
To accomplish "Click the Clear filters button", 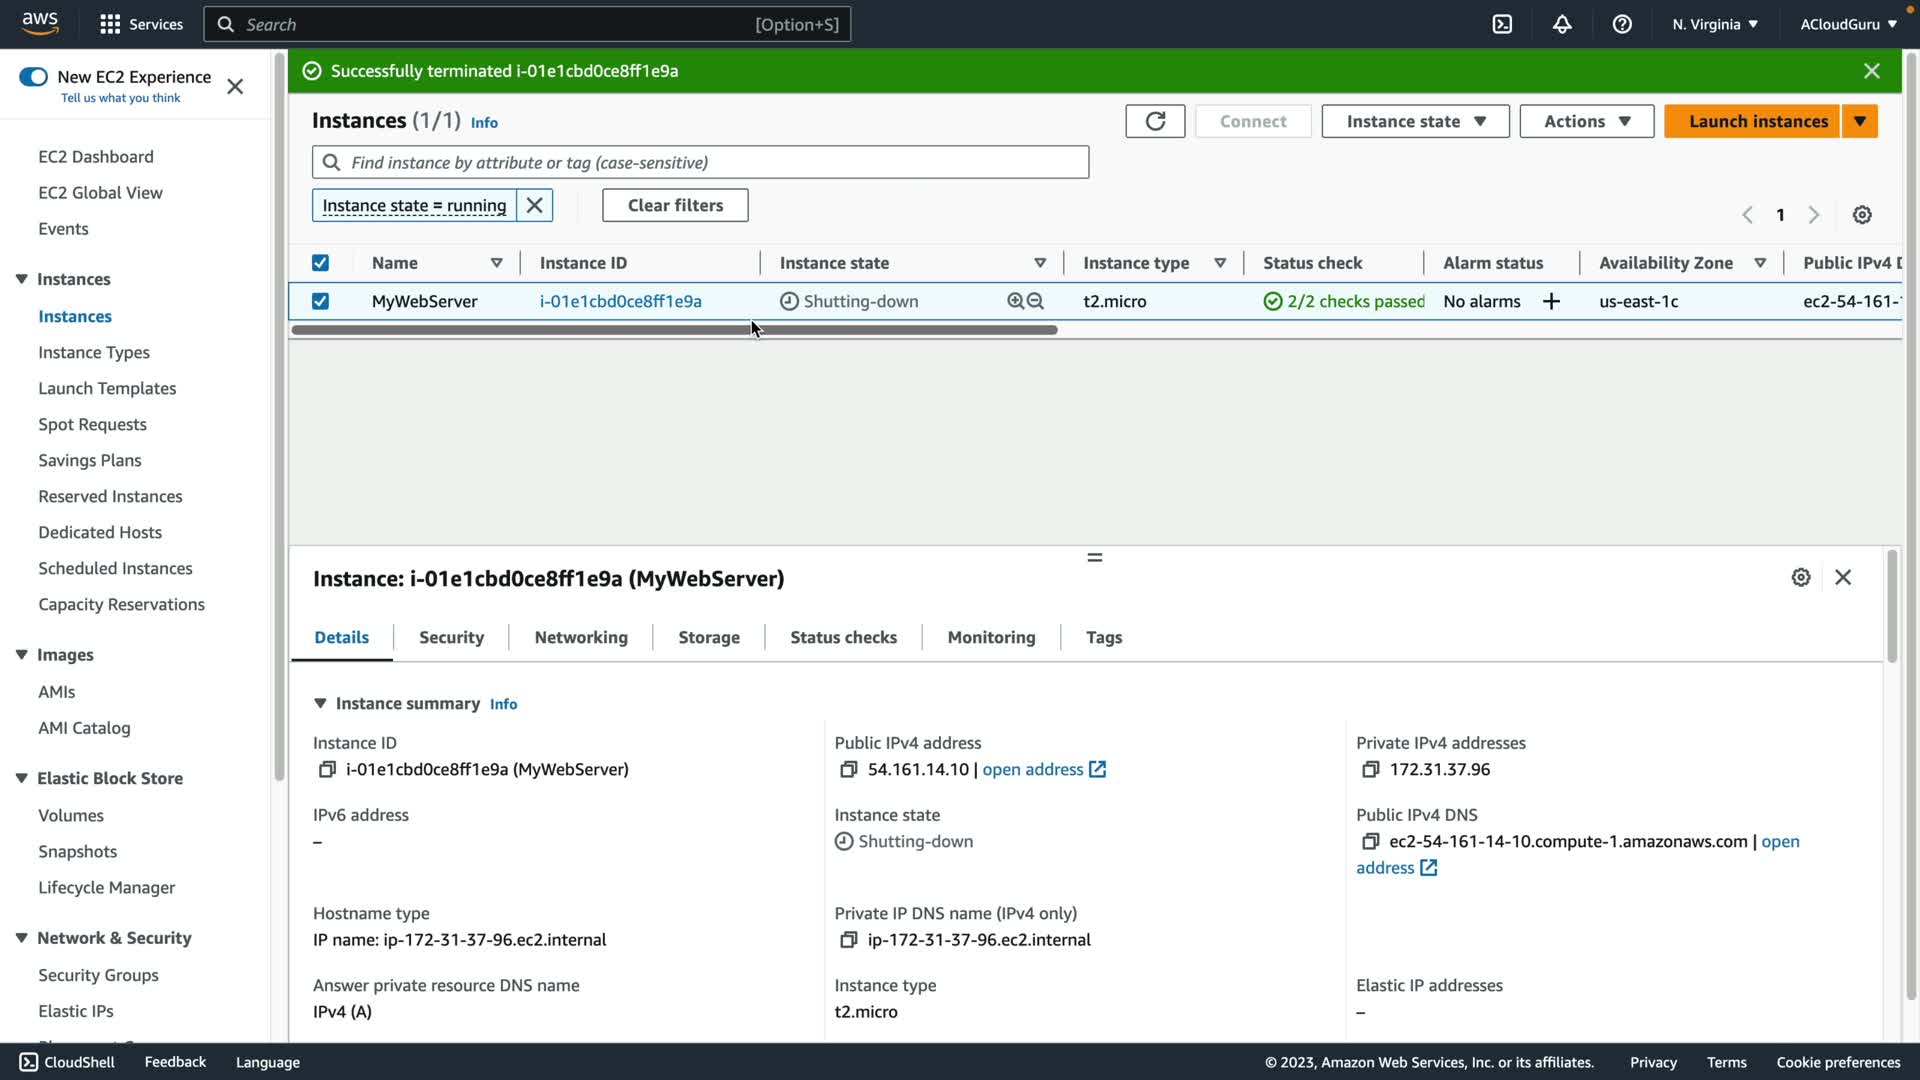I will pos(675,205).
